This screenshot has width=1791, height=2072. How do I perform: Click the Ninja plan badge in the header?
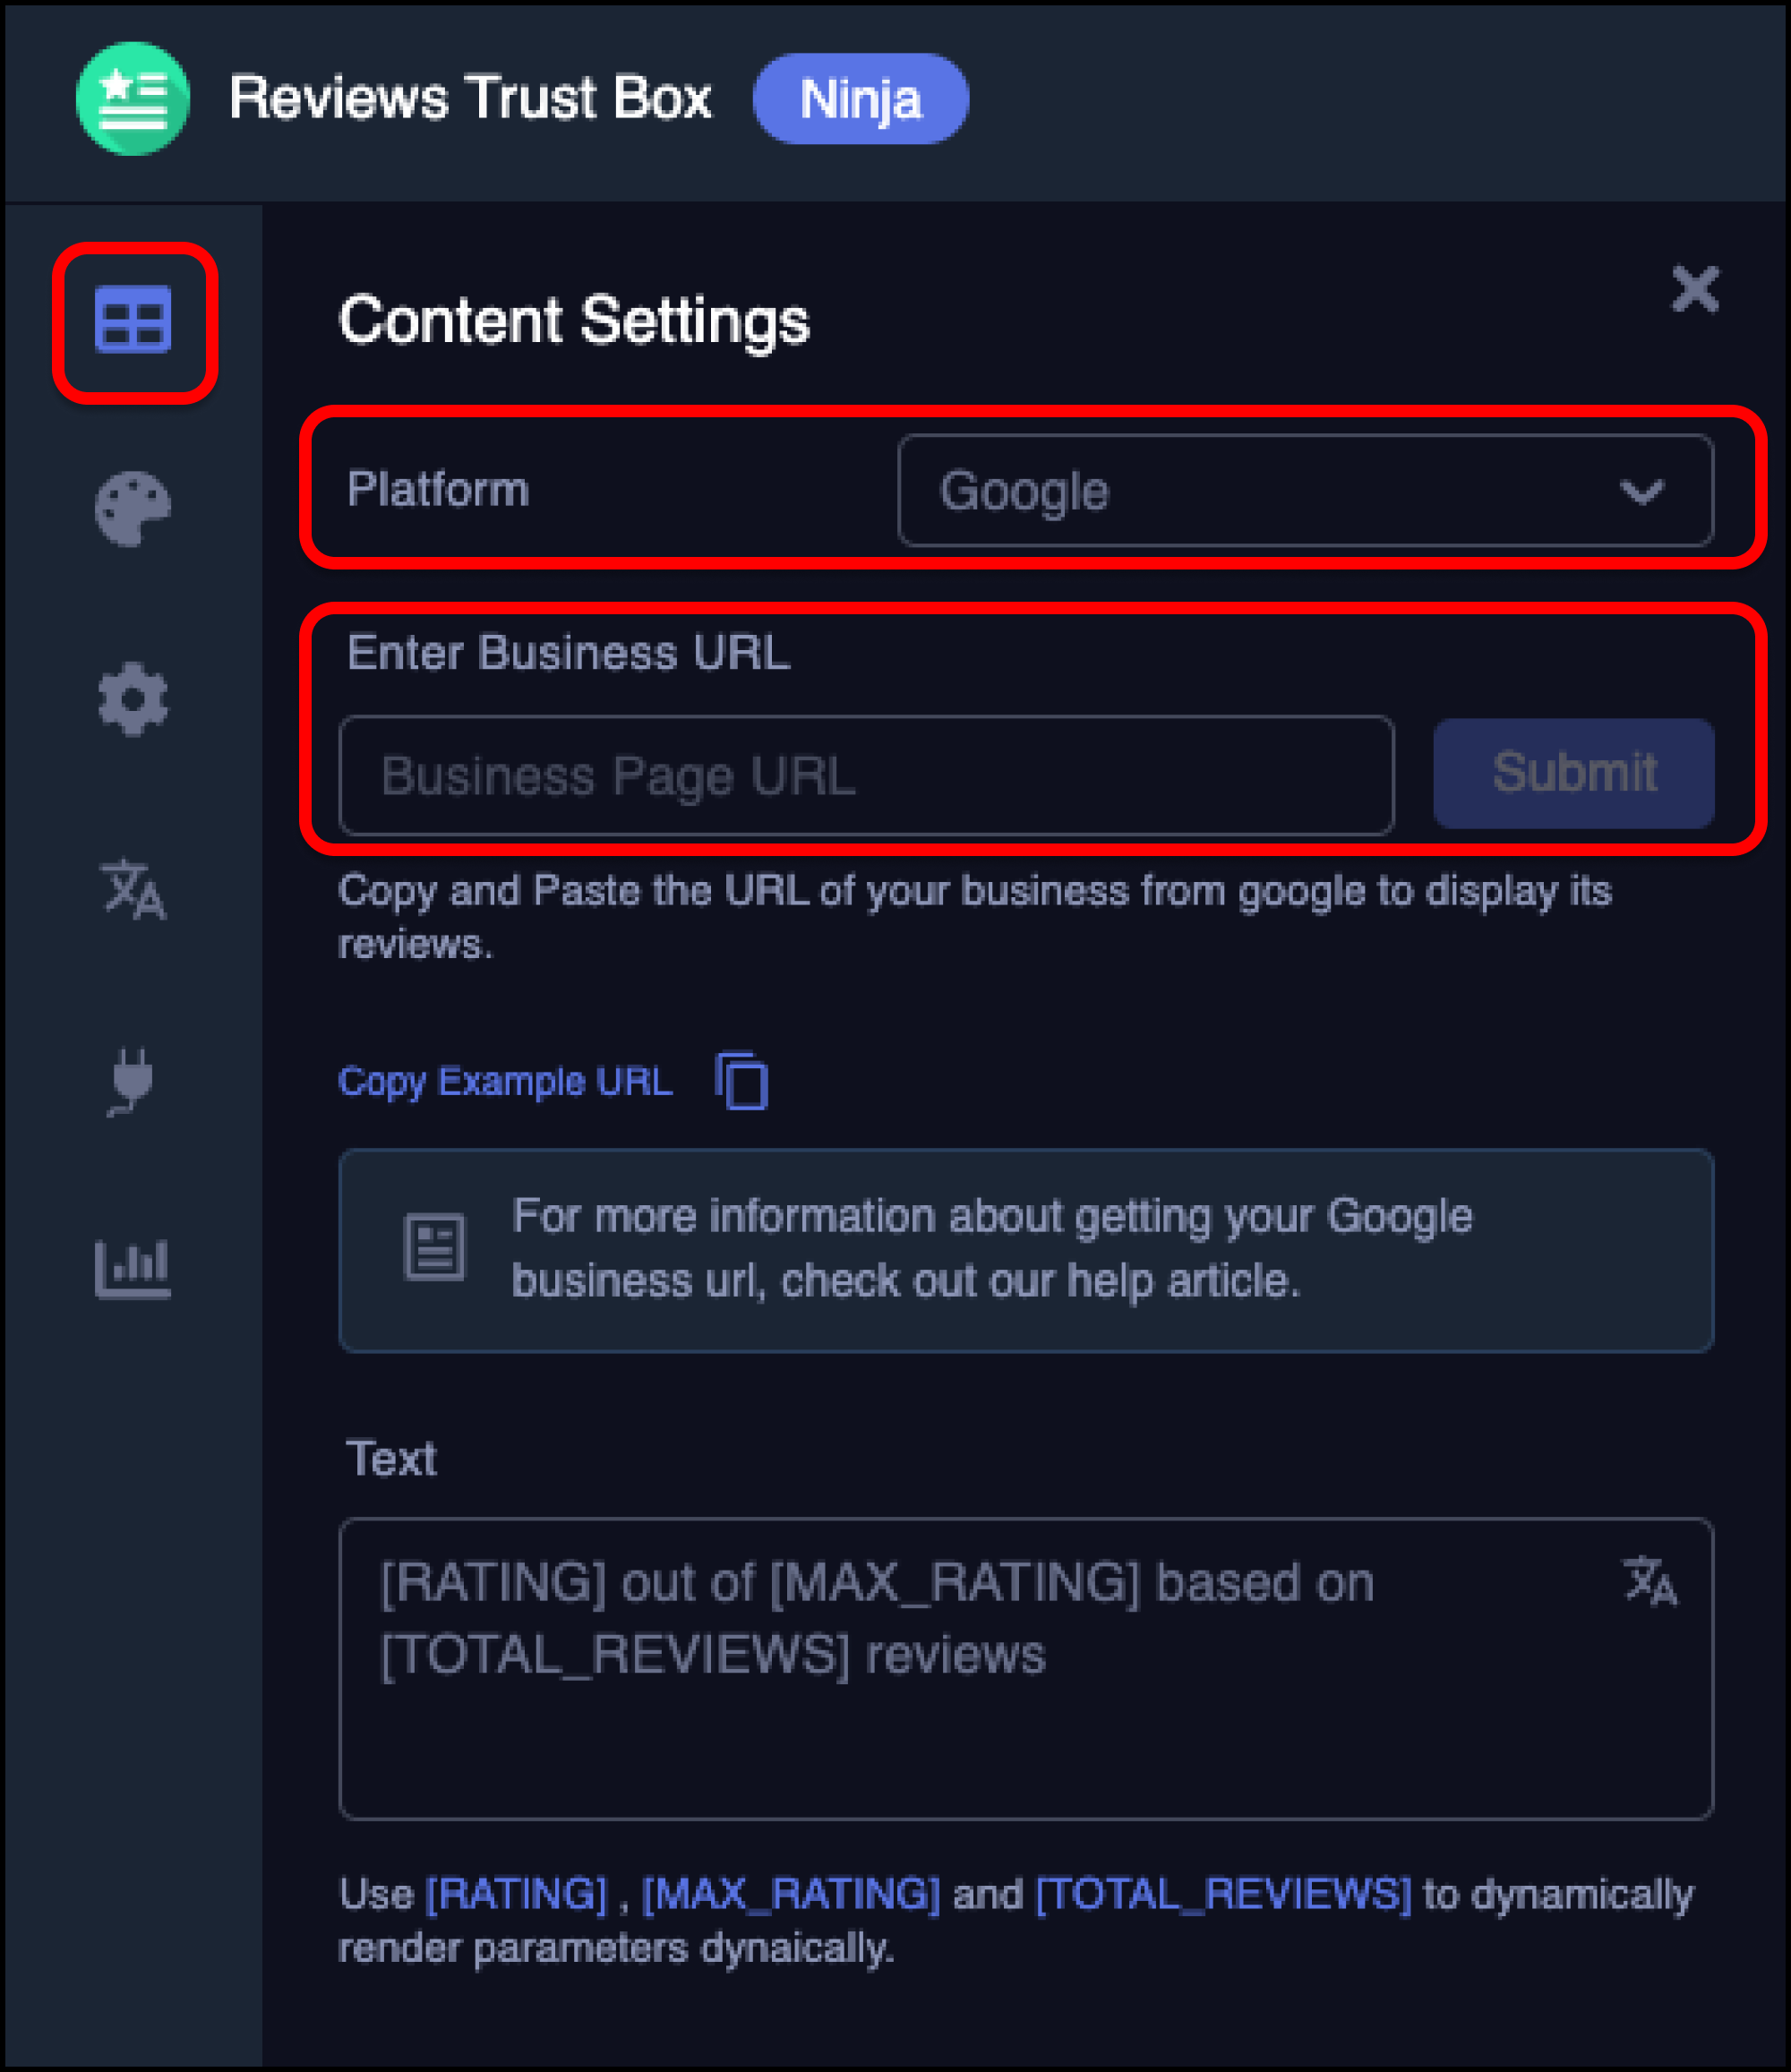[x=862, y=98]
